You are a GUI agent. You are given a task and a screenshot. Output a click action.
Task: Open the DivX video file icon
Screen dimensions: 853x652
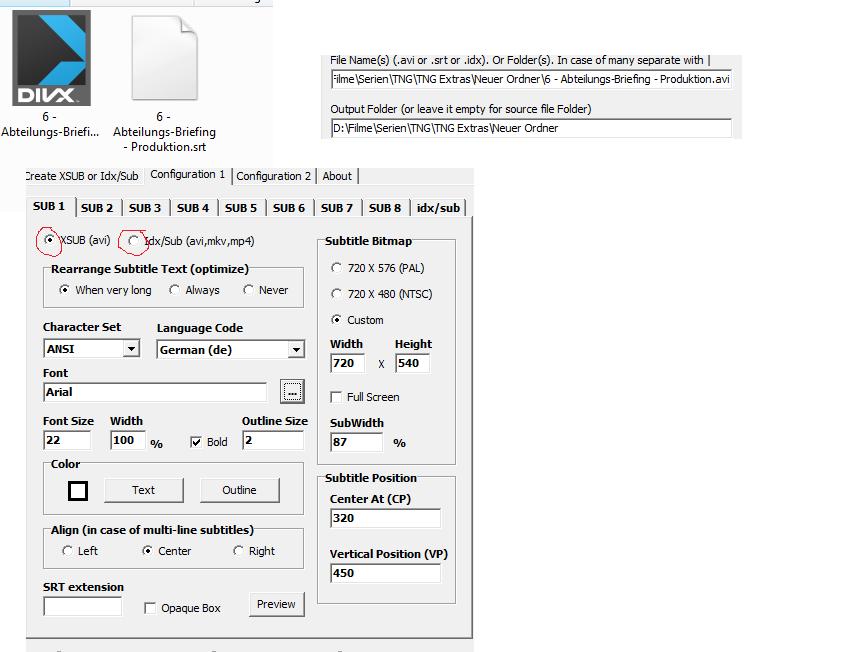(x=51, y=58)
